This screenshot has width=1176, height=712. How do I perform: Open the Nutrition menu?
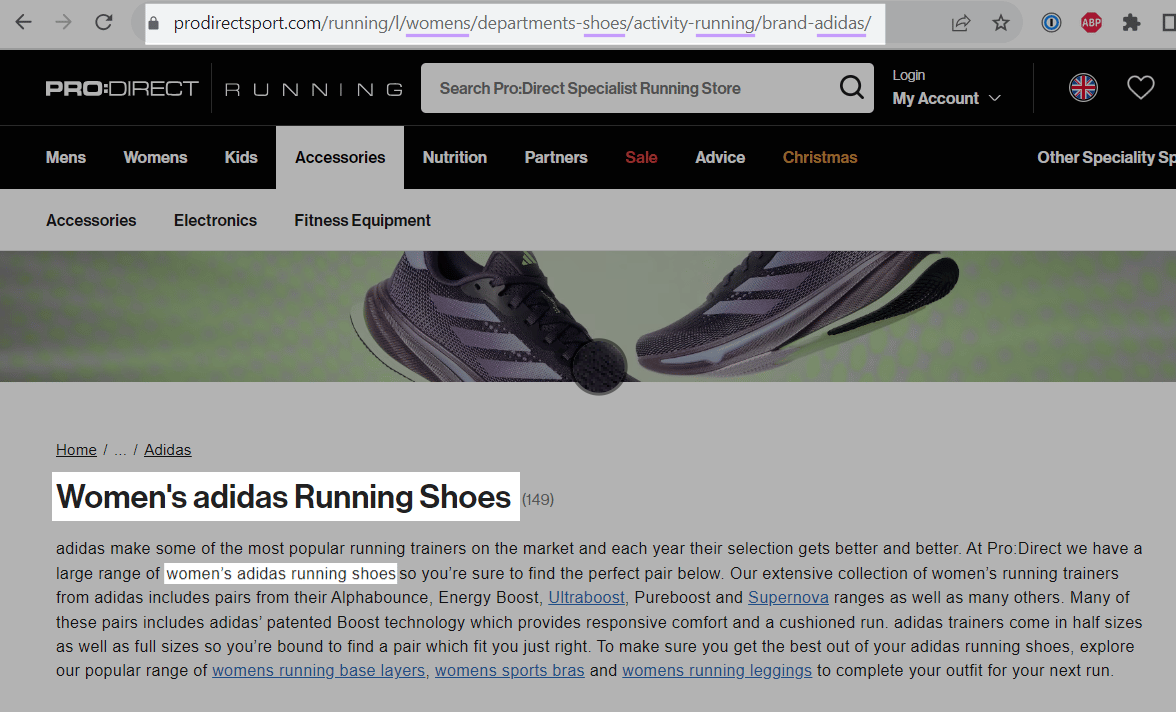(x=454, y=158)
